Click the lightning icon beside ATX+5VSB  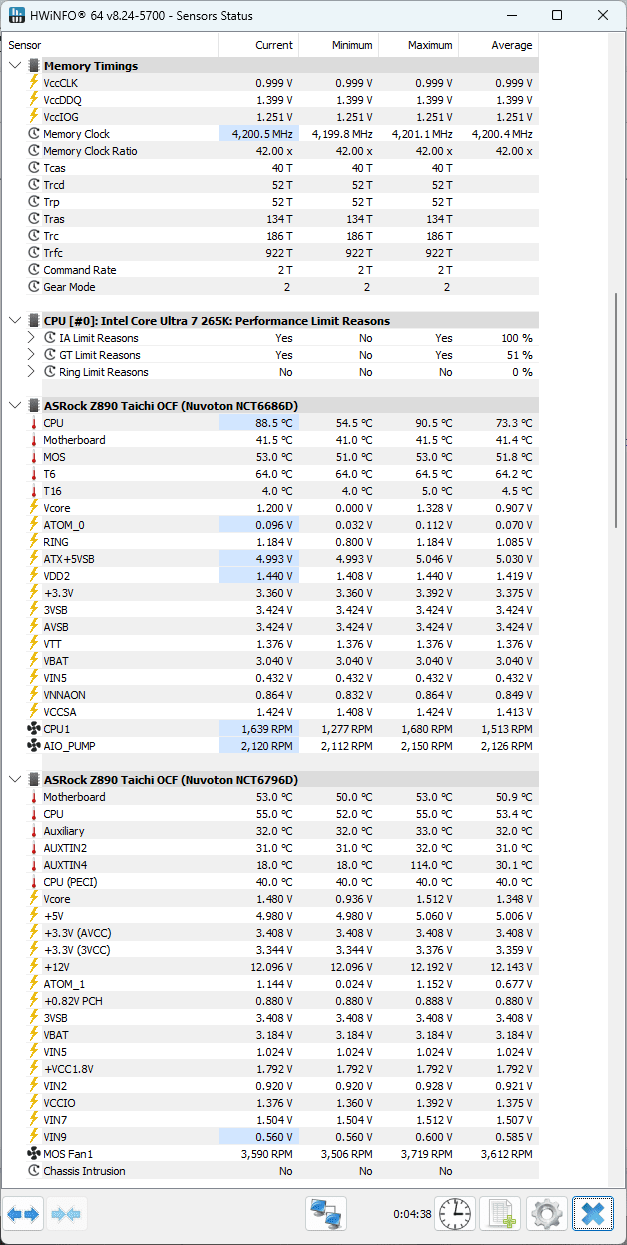pos(34,559)
